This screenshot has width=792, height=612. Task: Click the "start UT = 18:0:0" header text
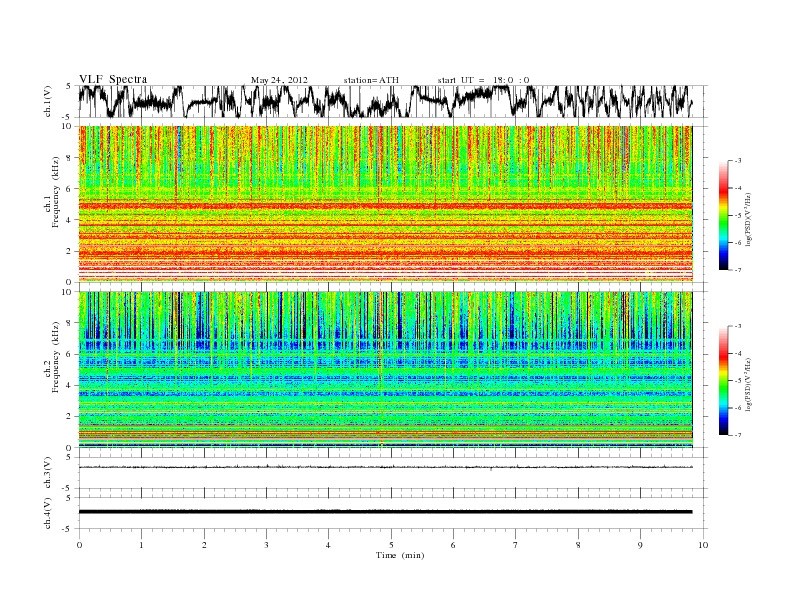(483, 80)
